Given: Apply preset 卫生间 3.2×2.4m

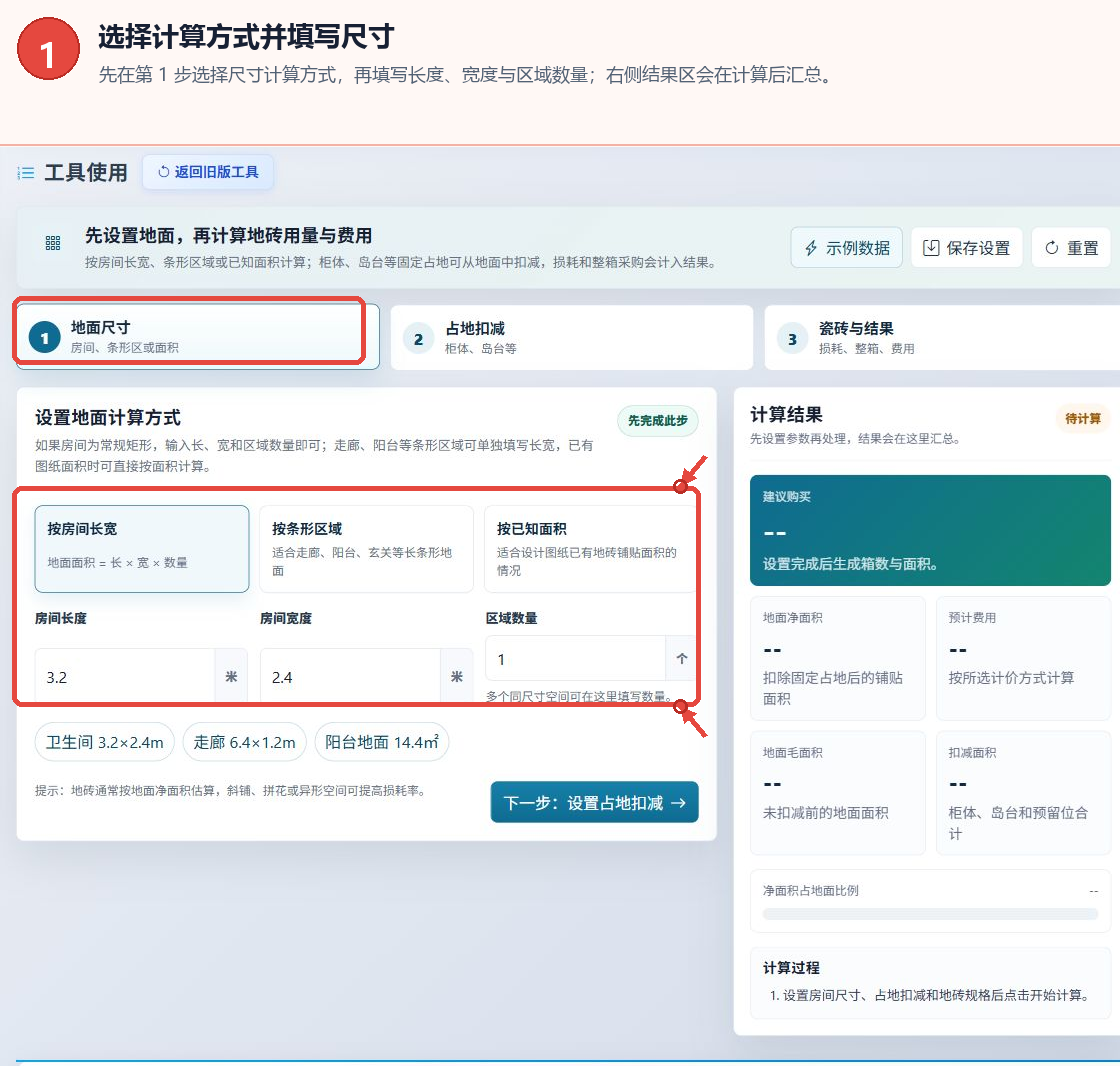Looking at the screenshot, I should coord(105,742).
